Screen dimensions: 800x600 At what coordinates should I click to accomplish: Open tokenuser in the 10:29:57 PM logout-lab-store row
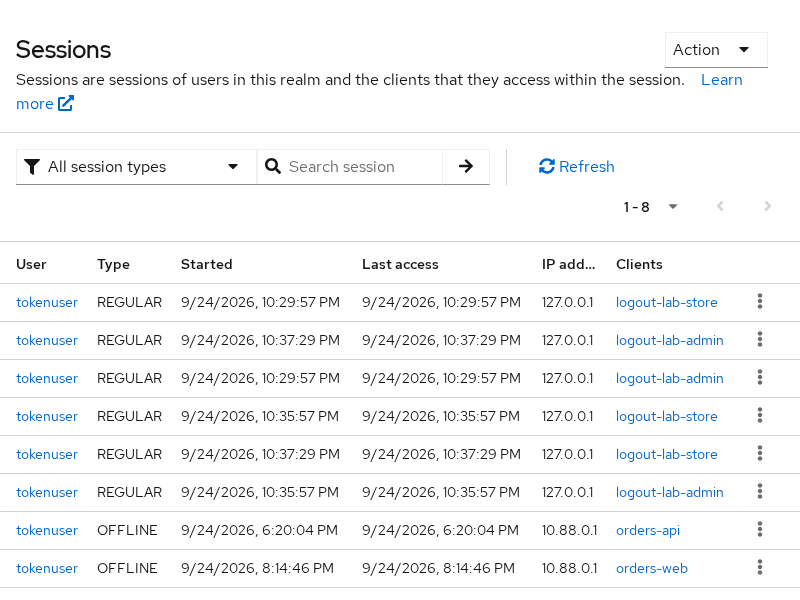(47, 302)
